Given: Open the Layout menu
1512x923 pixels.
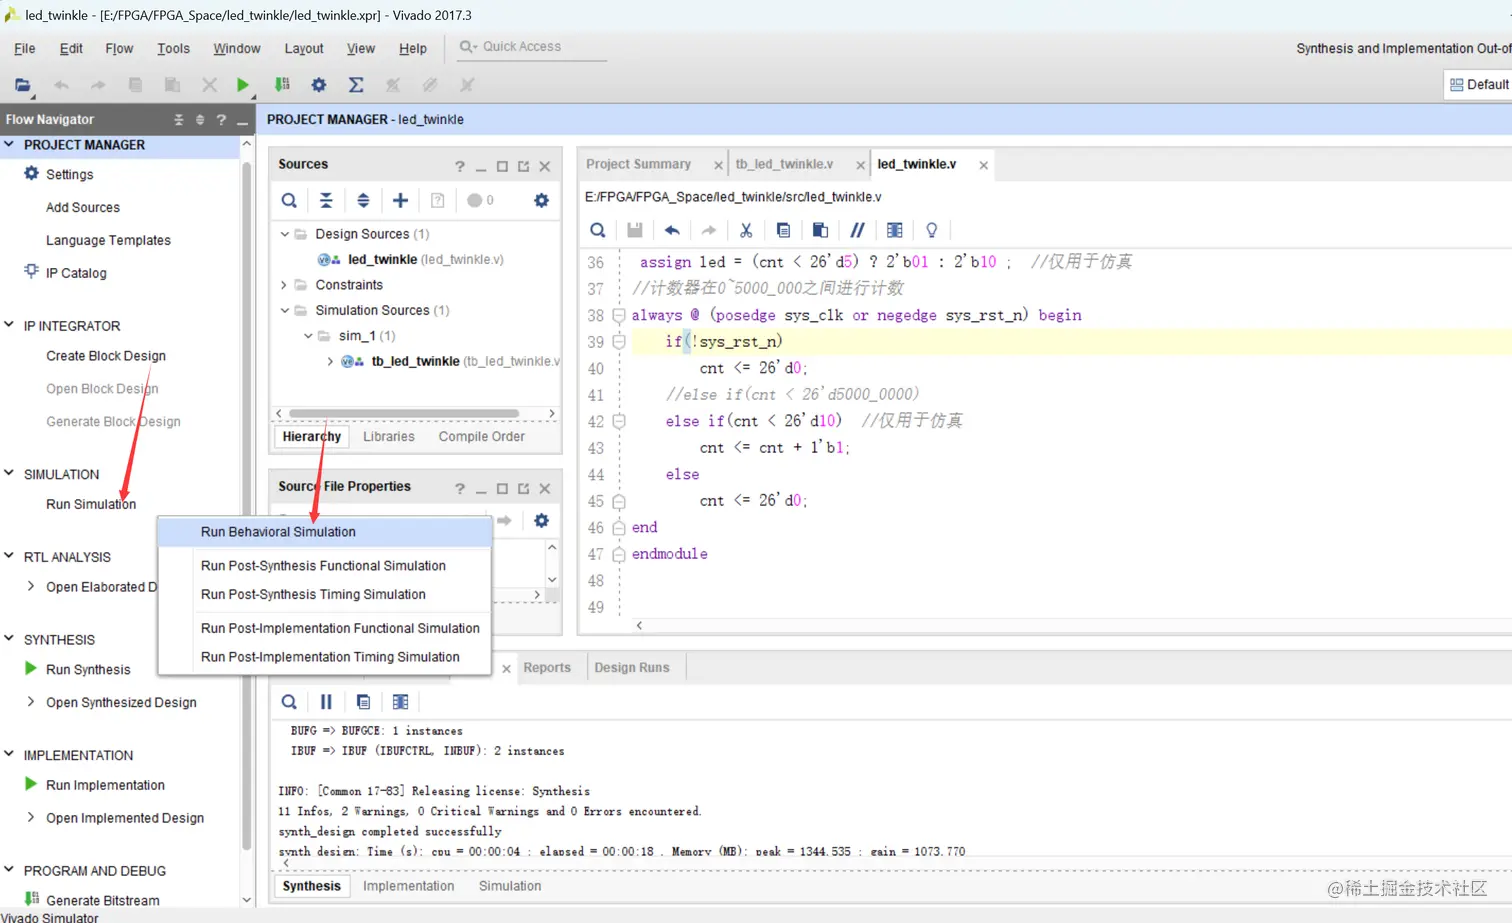Looking at the screenshot, I should click(x=304, y=48).
